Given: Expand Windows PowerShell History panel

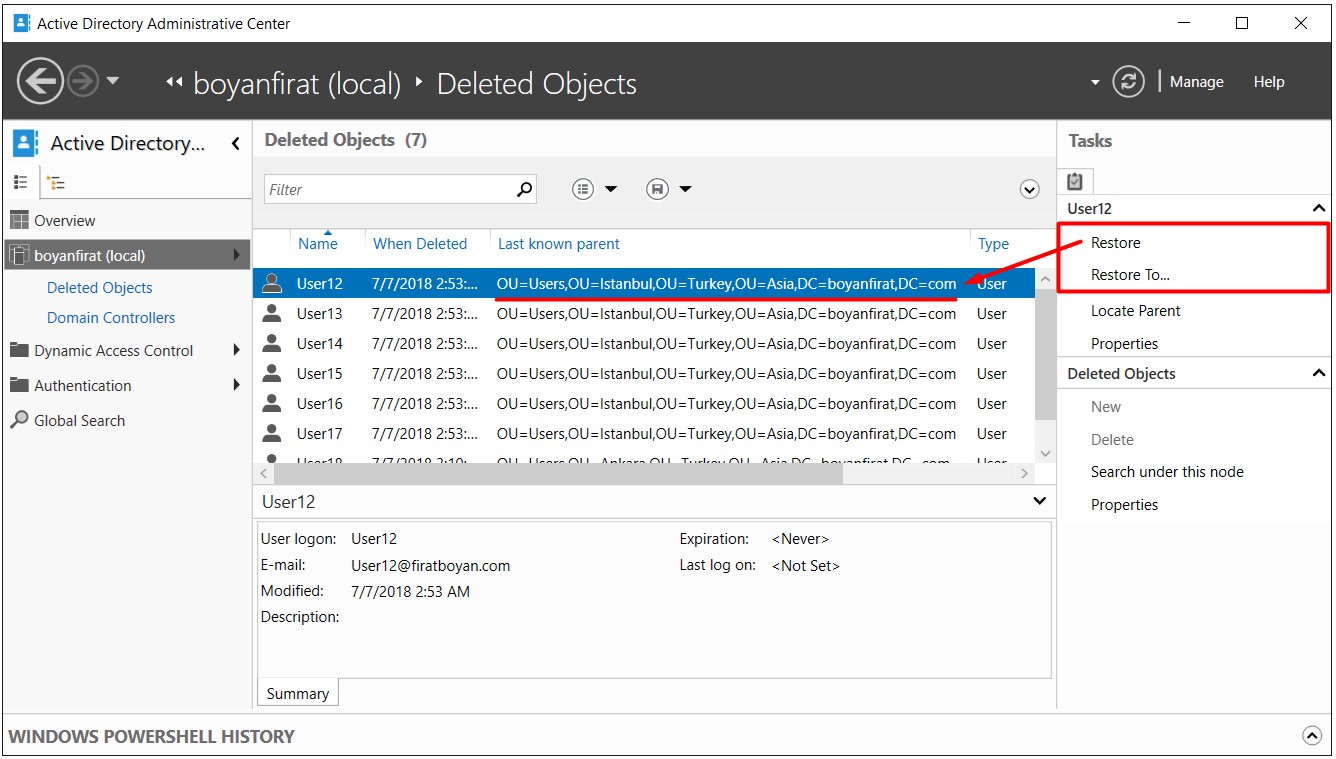Looking at the screenshot, I should point(1312,736).
